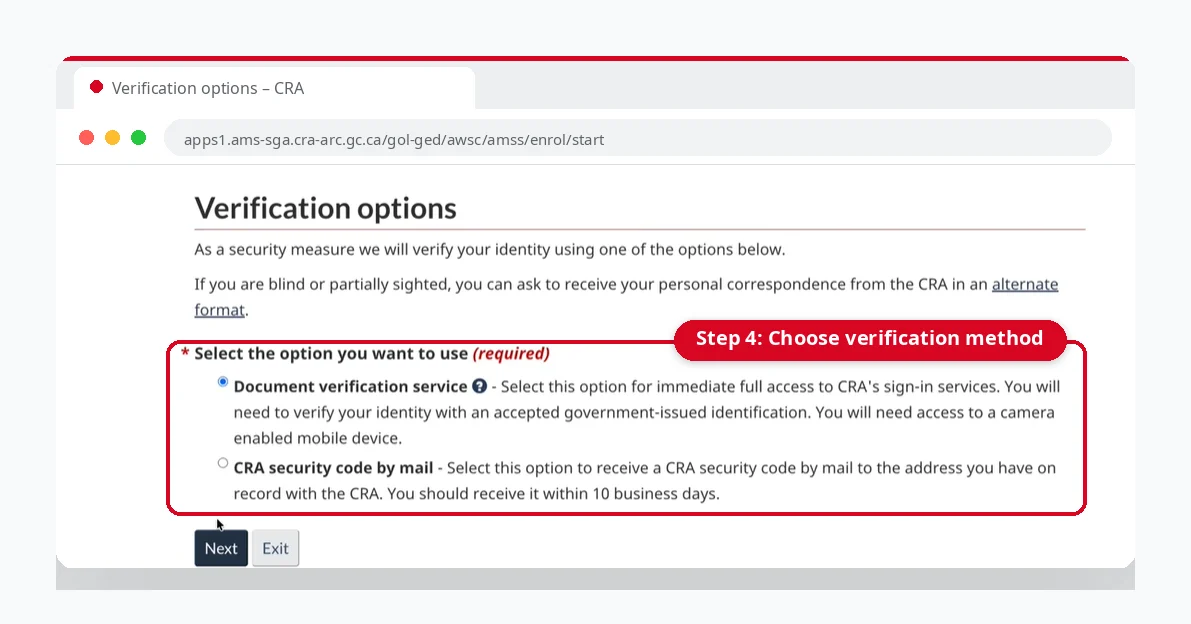Select CRA security code by mail radio

[223, 463]
